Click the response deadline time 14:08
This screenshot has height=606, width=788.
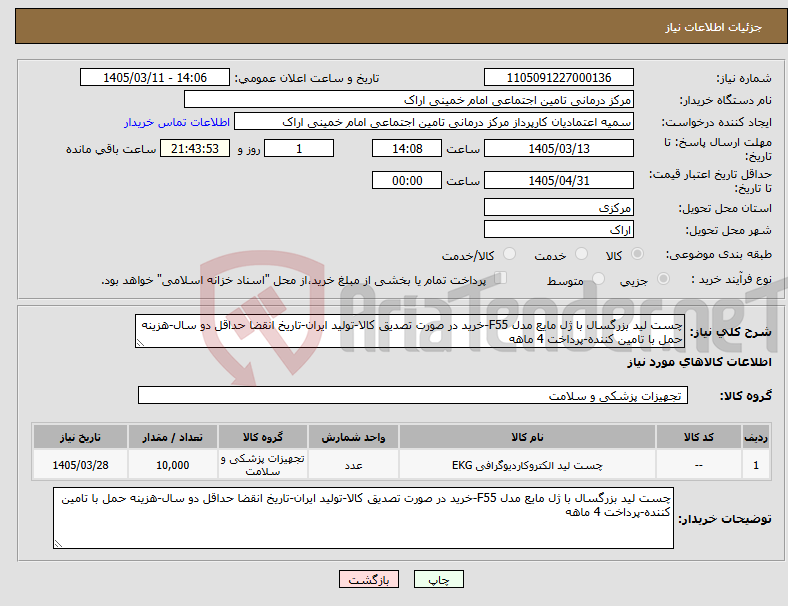click(x=407, y=148)
